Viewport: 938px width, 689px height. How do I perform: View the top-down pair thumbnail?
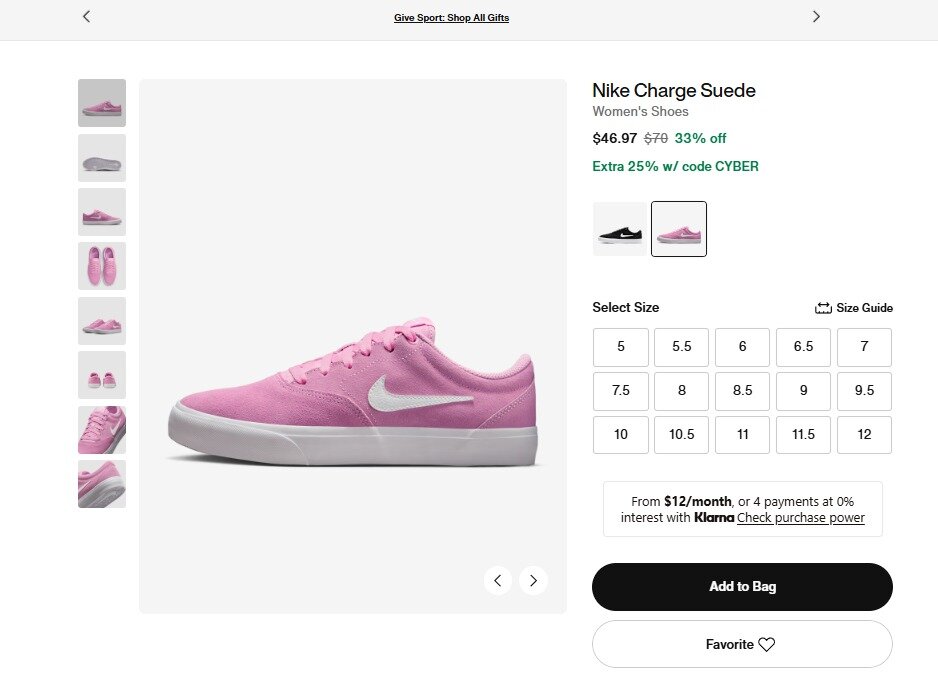(x=102, y=266)
